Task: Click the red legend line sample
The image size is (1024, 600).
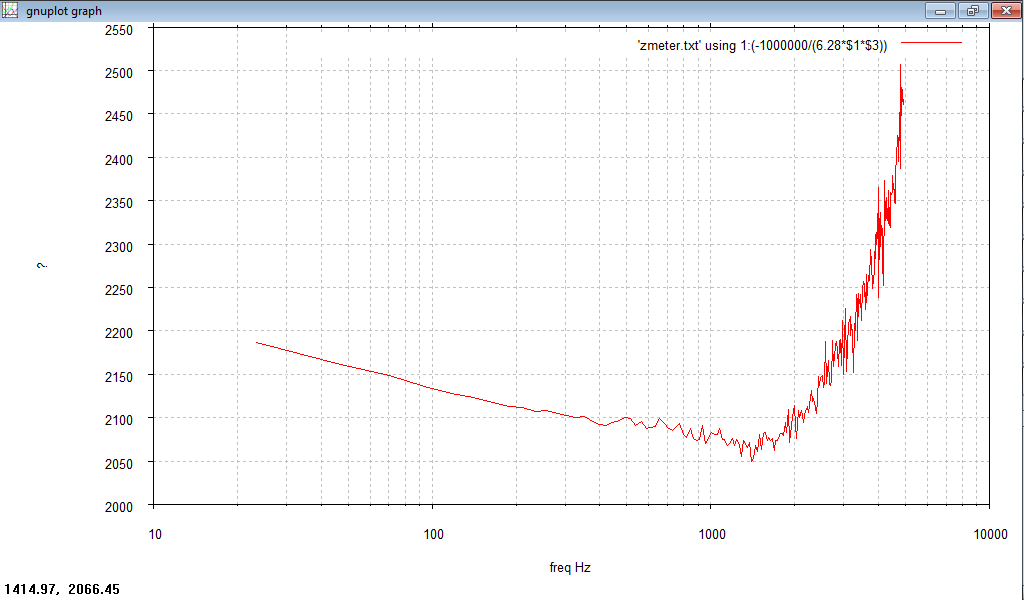Action: click(x=931, y=42)
